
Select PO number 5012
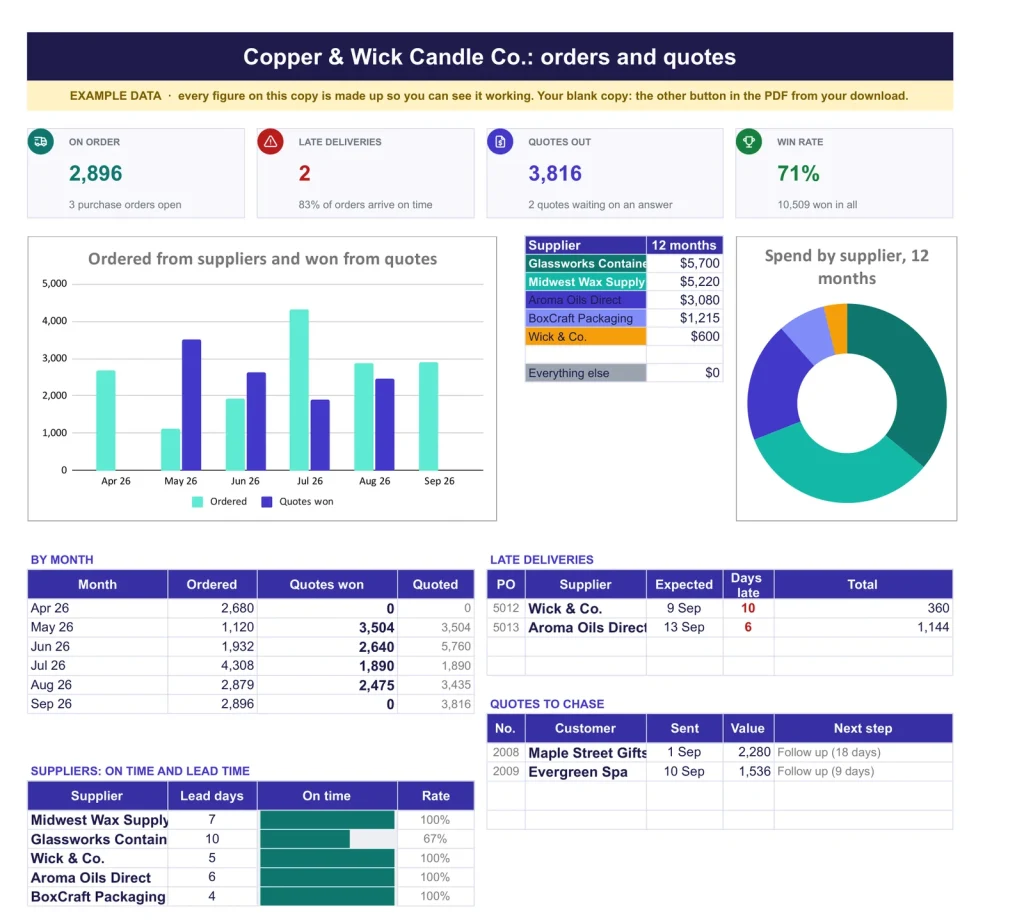(506, 608)
